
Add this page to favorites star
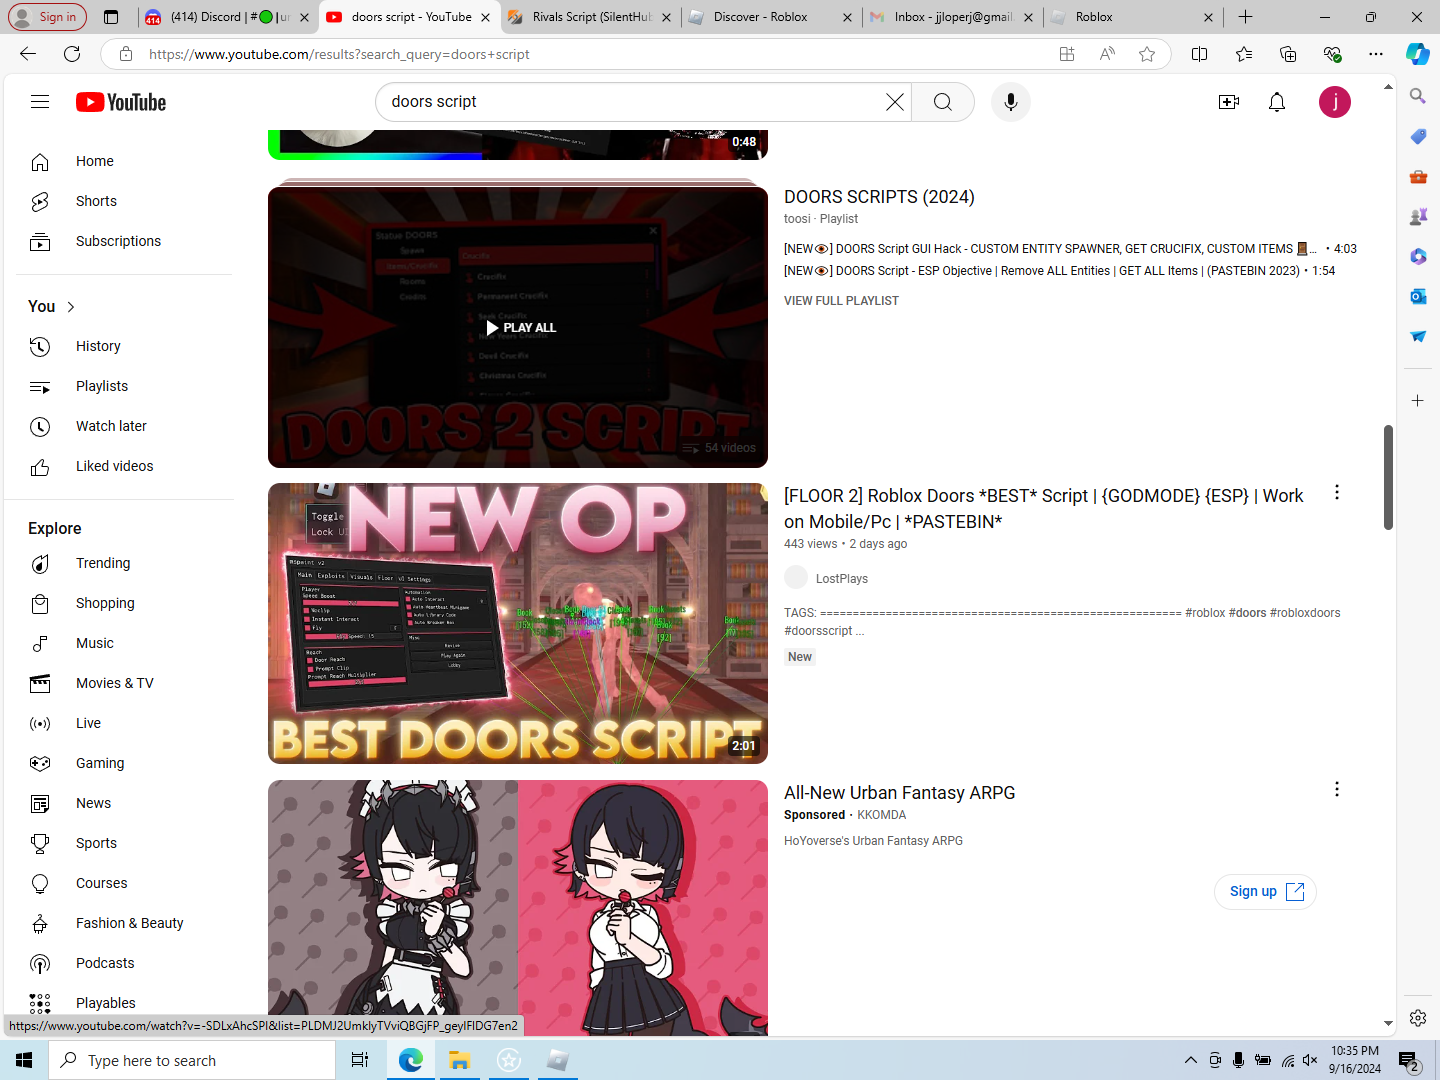[x=1147, y=54]
